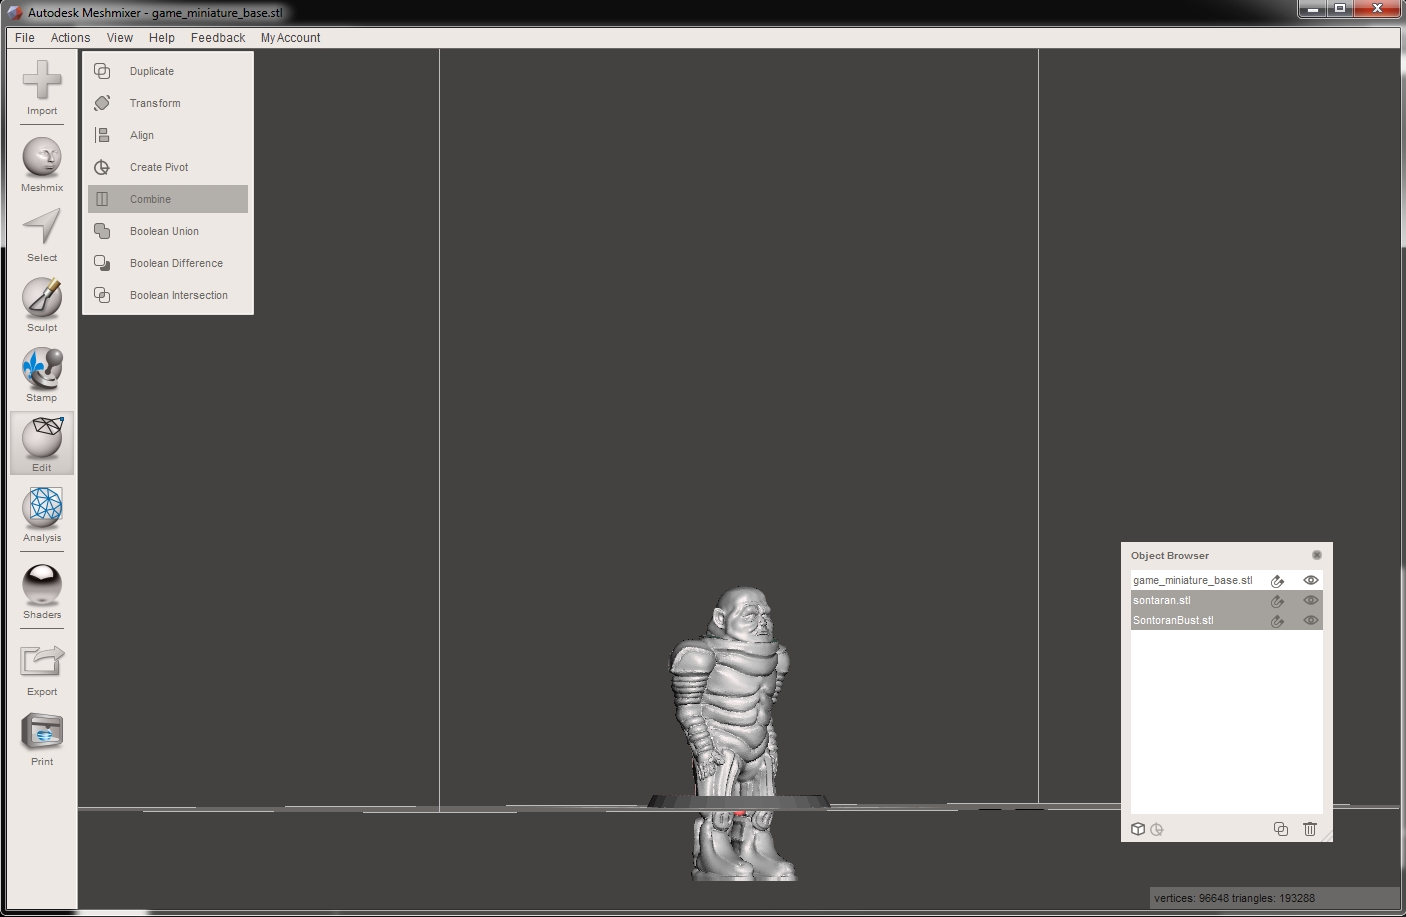Open the My Account menu
Viewport: 1406px width, 917px height.
290,38
